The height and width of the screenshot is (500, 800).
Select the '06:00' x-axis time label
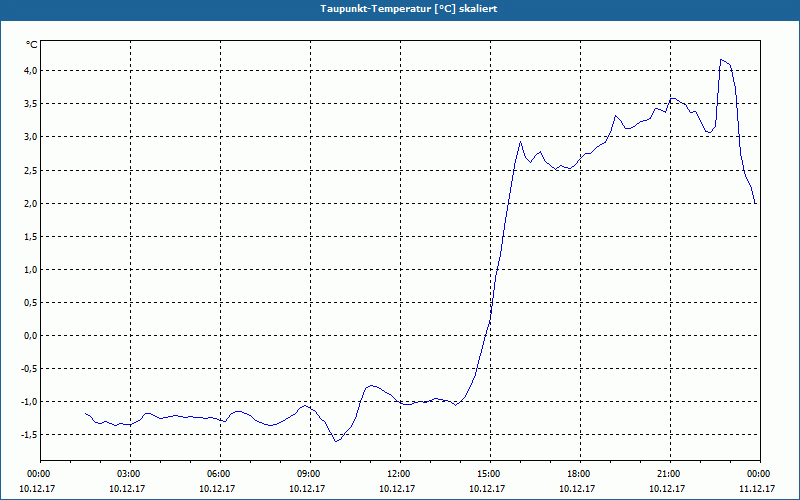tap(218, 474)
